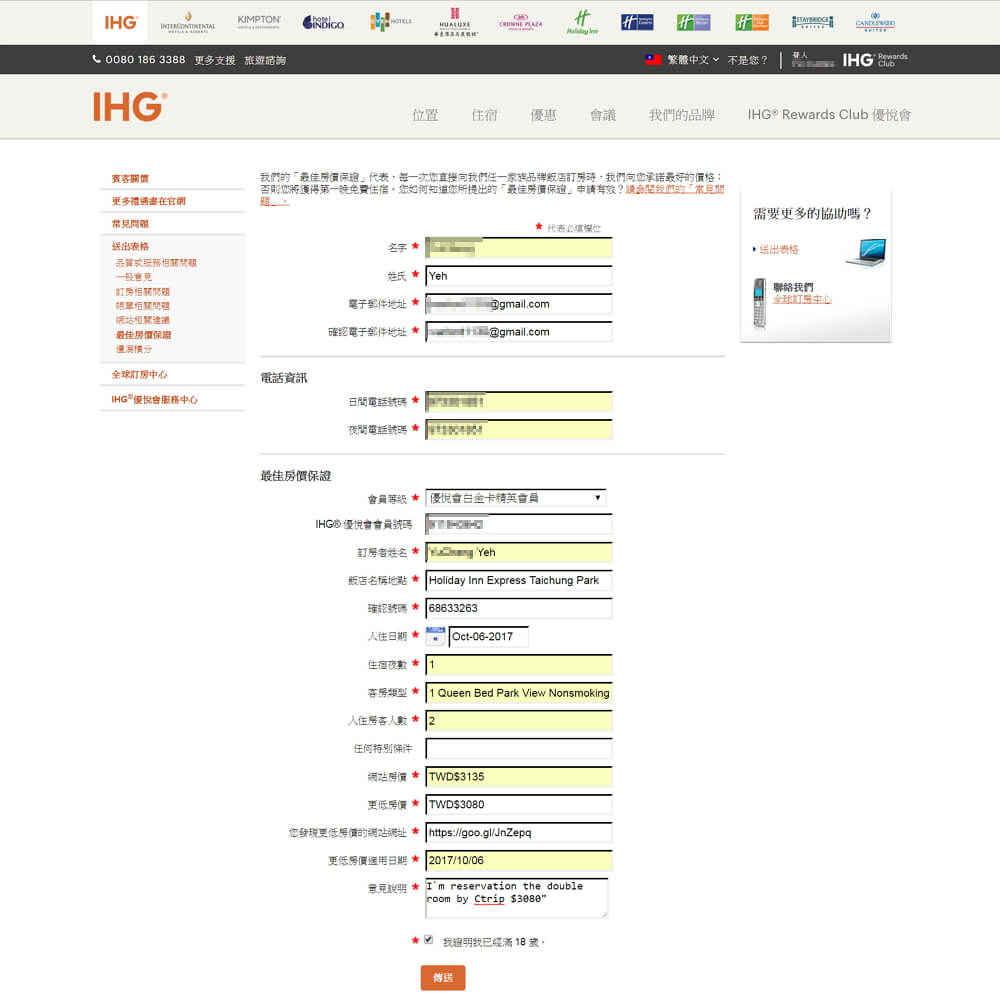Toggle the 我證明我已經滿 18 歲 checkbox
1000x1007 pixels.
[x=428, y=940]
